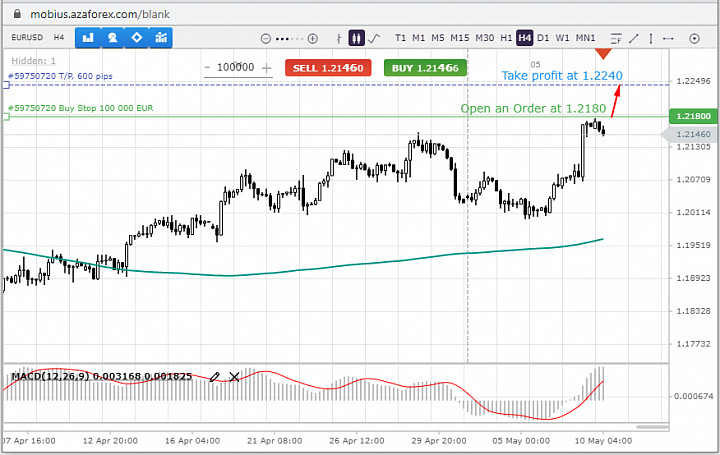The image size is (720, 455).
Task: Click the 100000 volume input field
Action: pyautogui.click(x=236, y=67)
